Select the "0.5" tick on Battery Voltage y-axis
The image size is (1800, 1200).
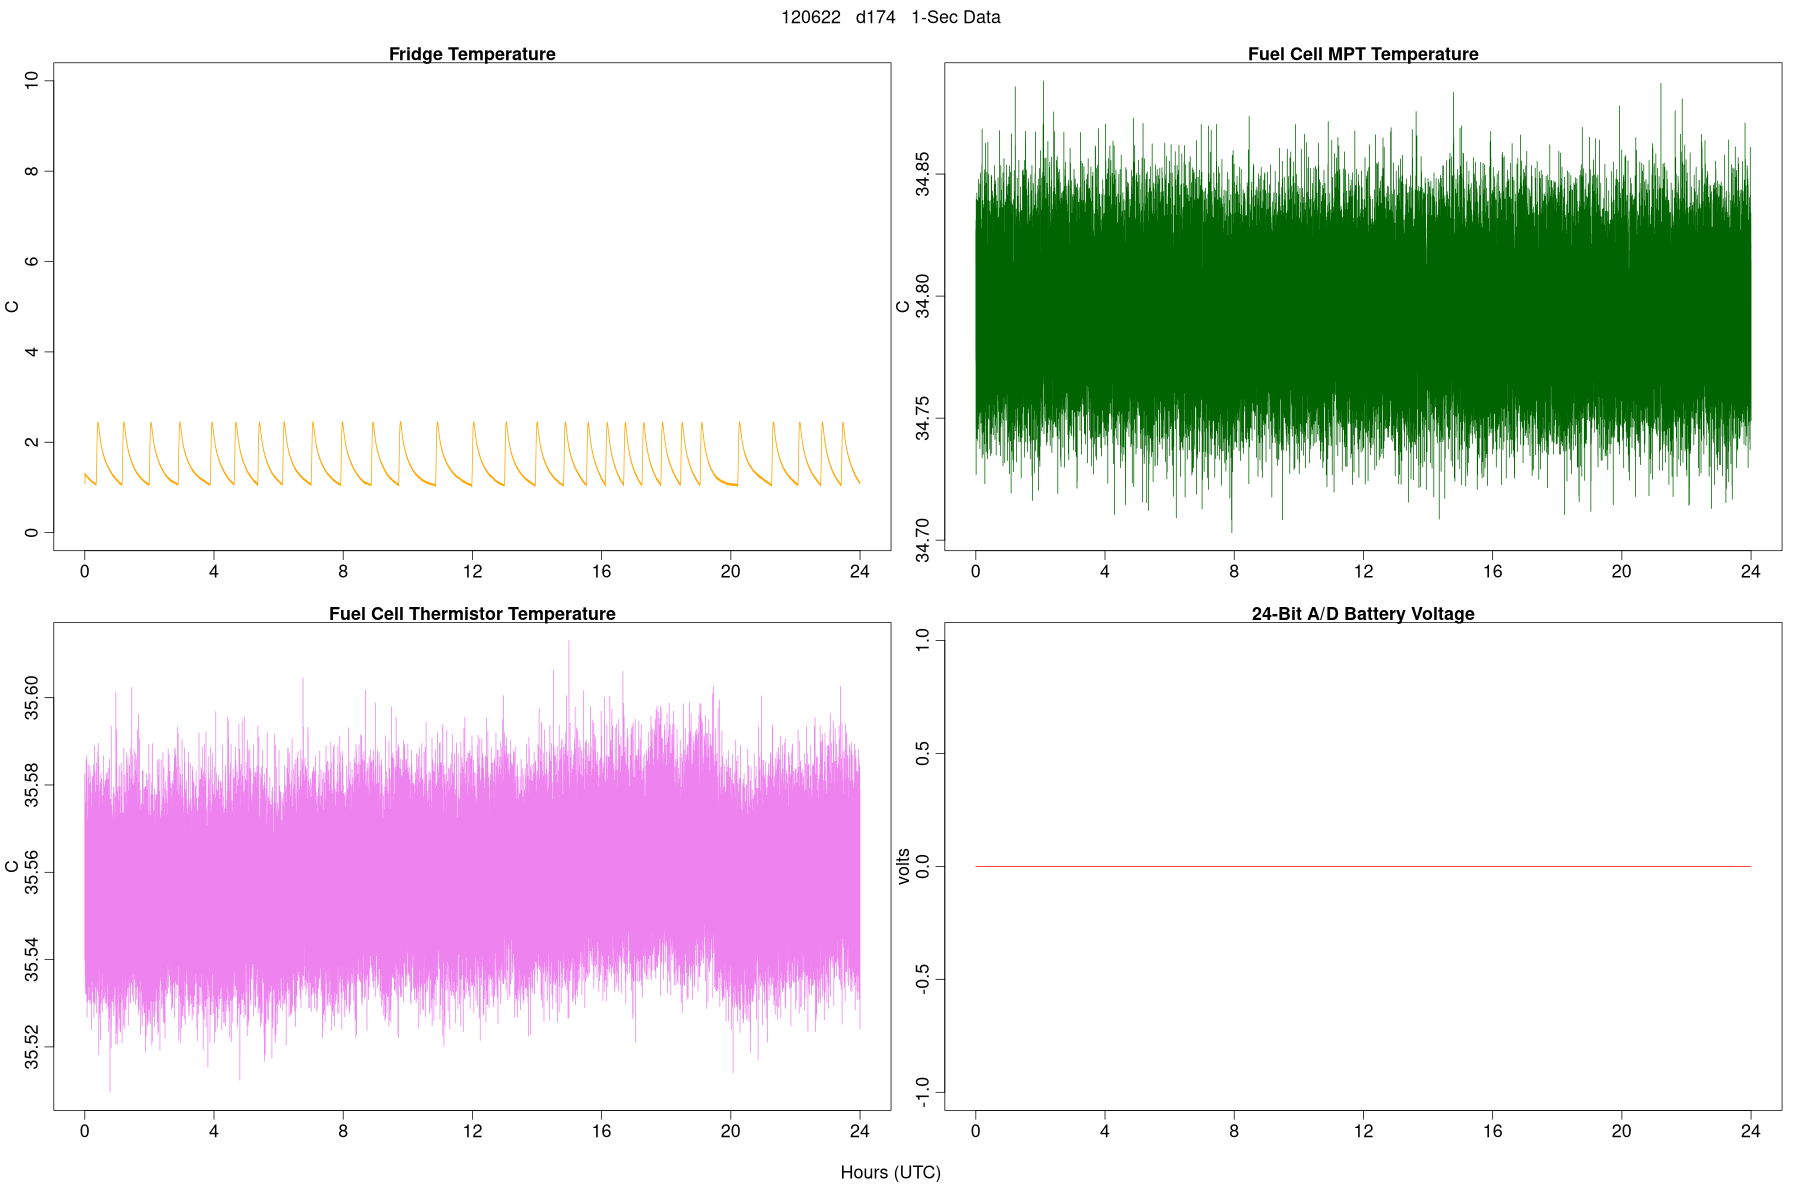click(x=923, y=754)
